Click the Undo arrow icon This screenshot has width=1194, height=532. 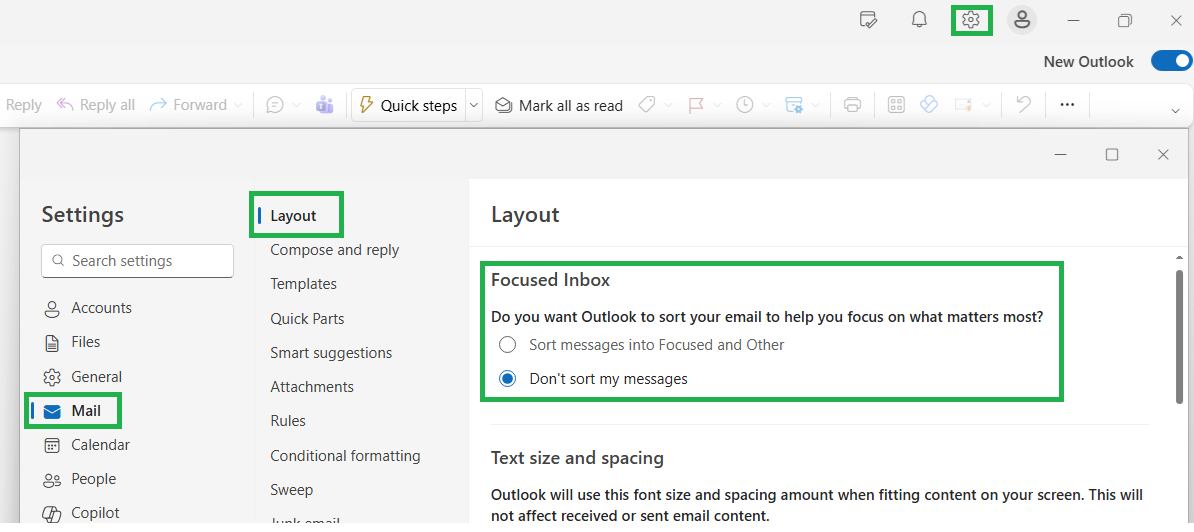point(1023,105)
